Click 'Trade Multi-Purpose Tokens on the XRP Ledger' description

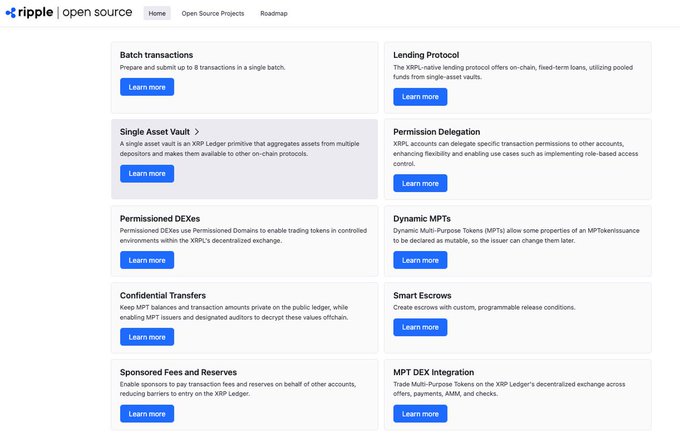509,389
